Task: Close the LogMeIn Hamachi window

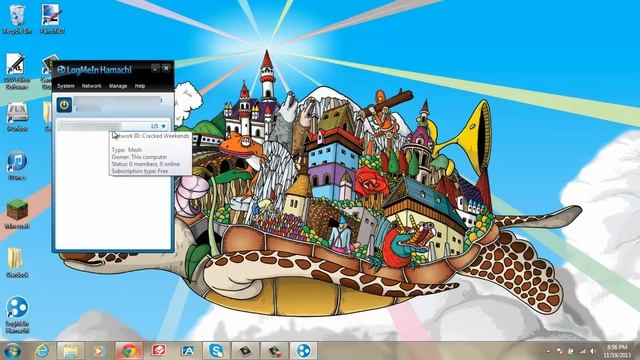Action: coord(166,69)
